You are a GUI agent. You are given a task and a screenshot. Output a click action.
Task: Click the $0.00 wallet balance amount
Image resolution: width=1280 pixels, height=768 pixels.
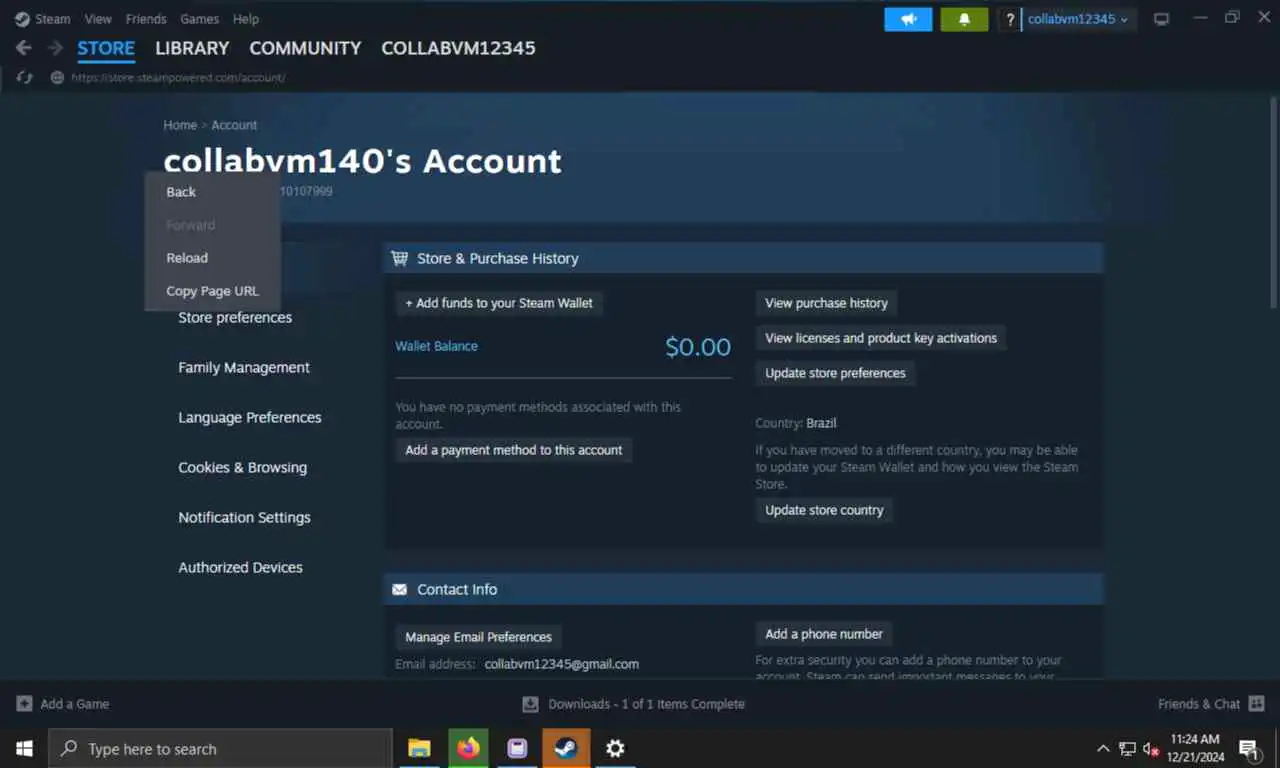tap(698, 347)
